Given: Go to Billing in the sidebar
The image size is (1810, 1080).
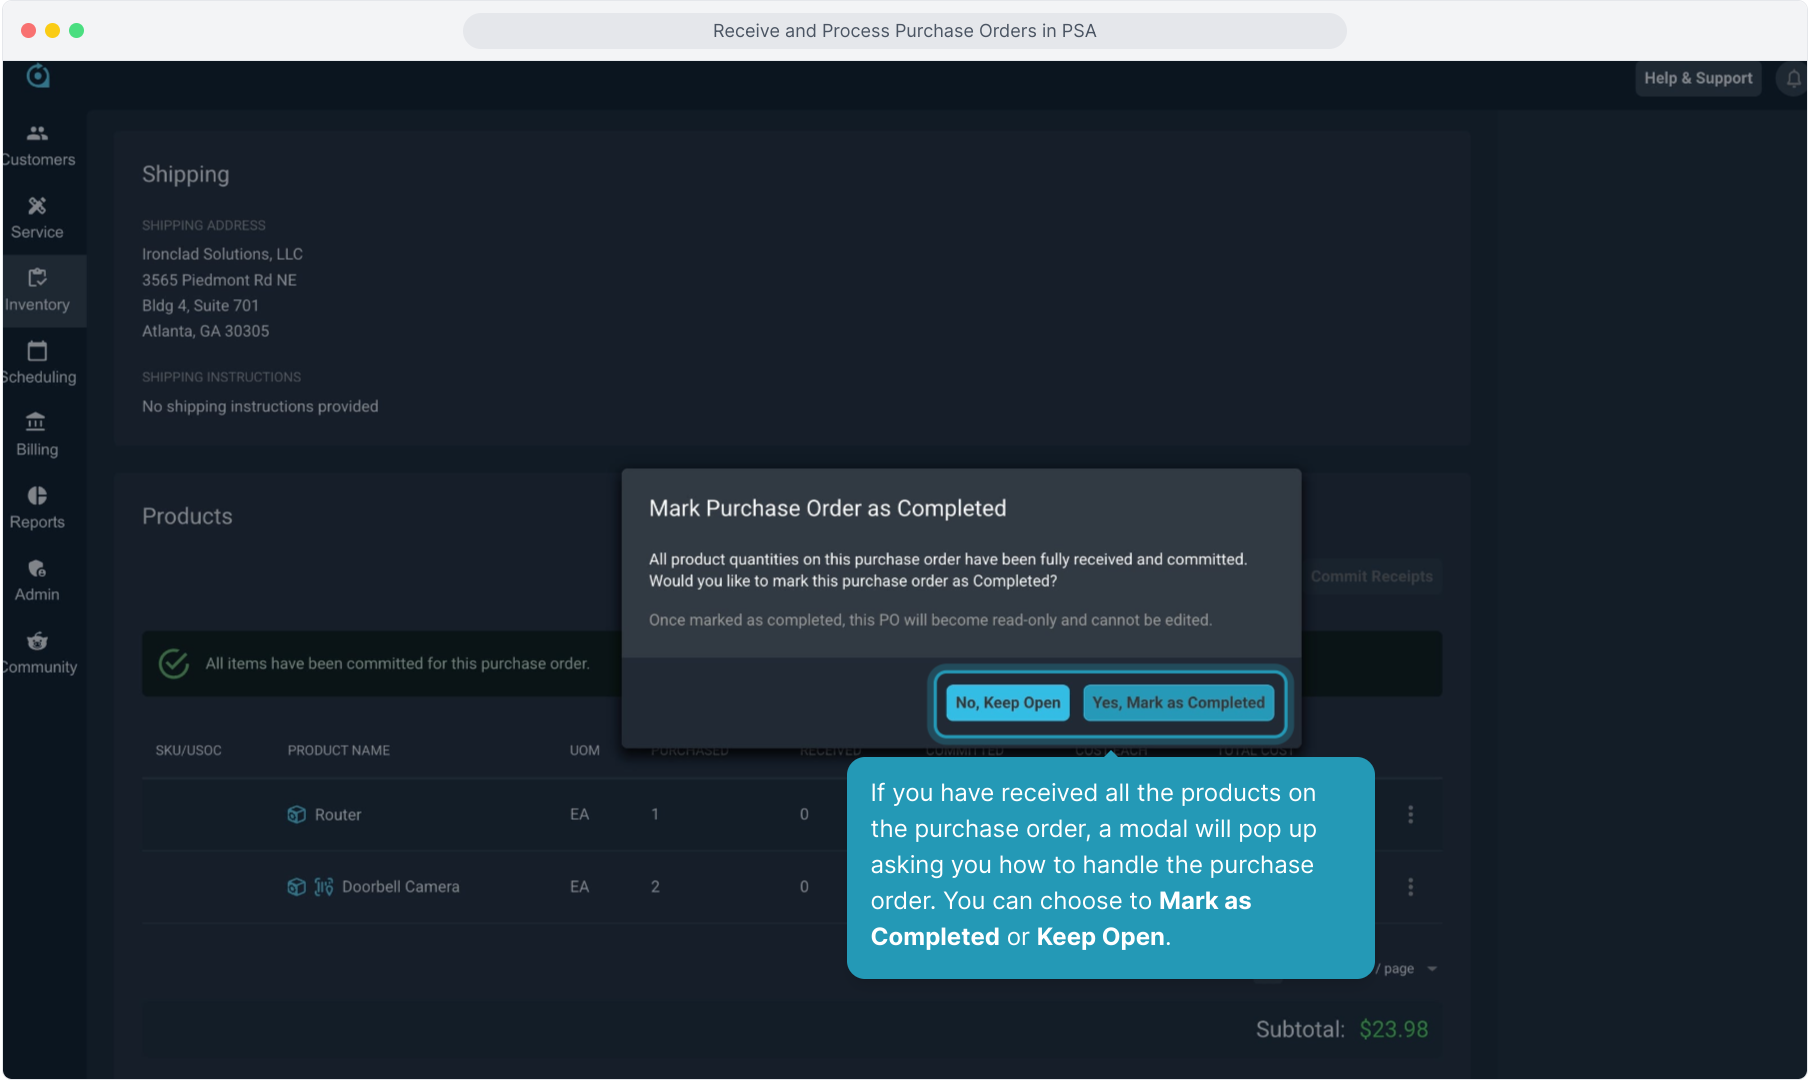Looking at the screenshot, I should point(38,435).
